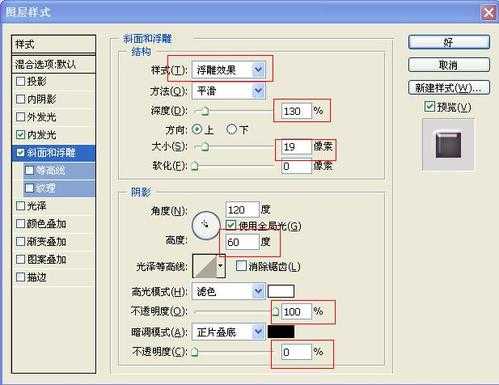Click the white highlight color swatch
This screenshot has height=385, width=499.
pos(281,291)
